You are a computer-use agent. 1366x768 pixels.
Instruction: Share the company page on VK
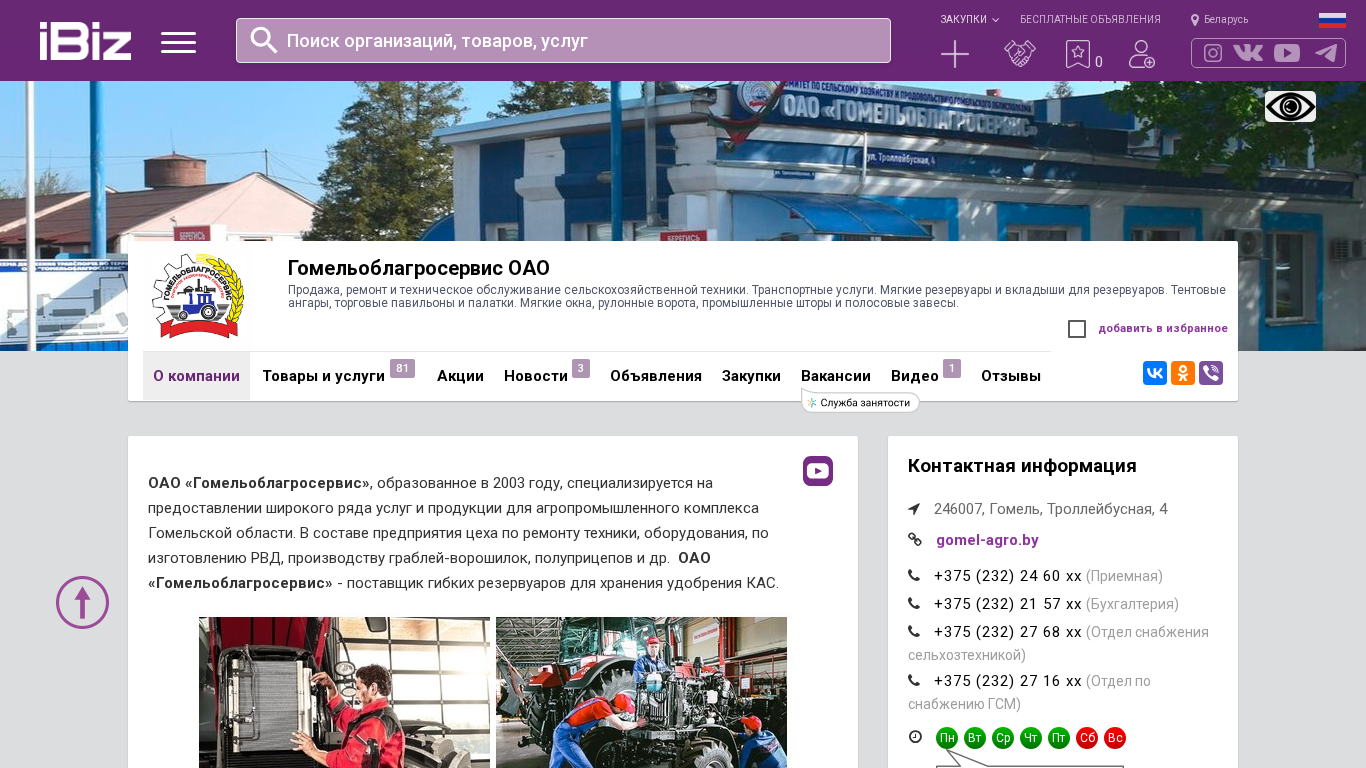(1155, 373)
